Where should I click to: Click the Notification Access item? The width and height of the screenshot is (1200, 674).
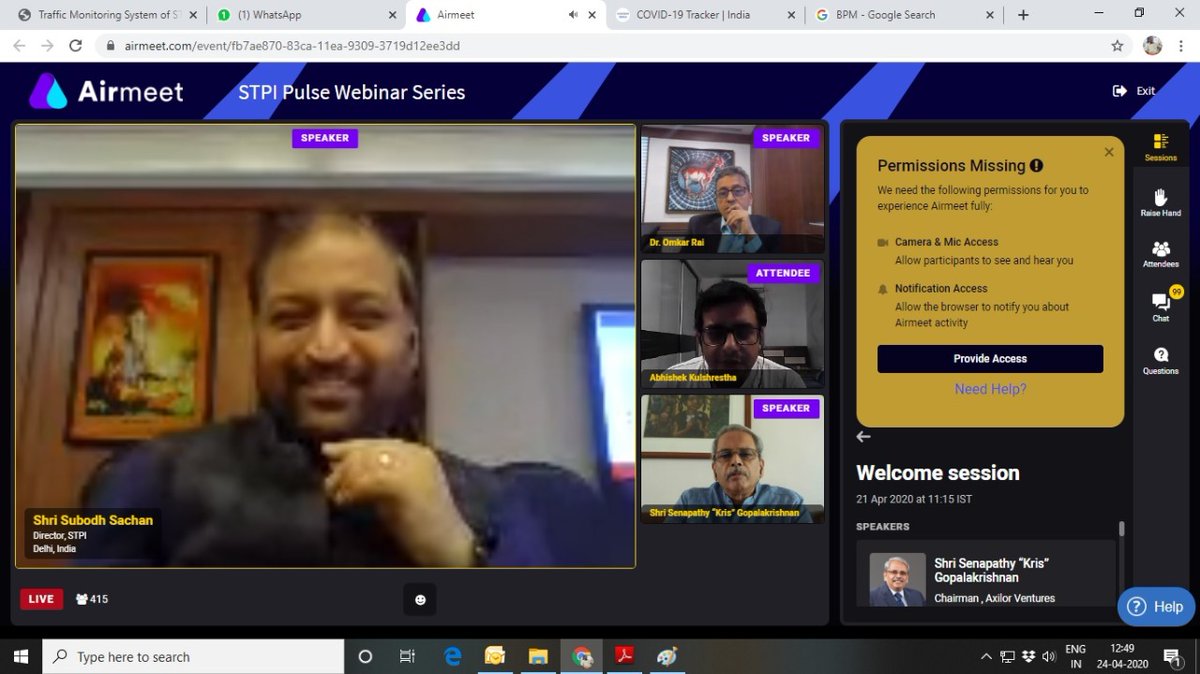tap(941, 288)
